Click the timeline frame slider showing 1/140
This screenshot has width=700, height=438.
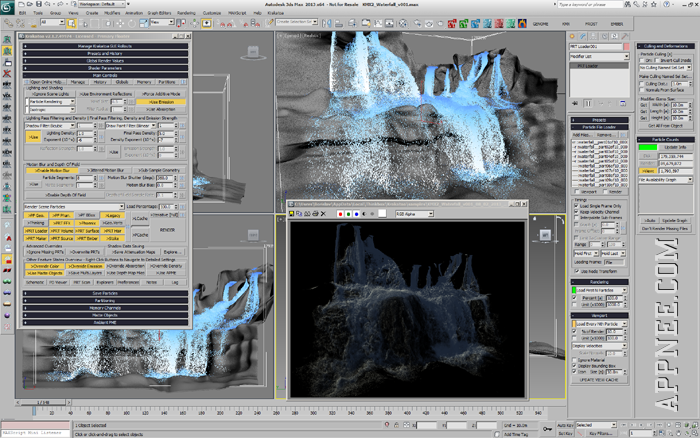pos(43,403)
